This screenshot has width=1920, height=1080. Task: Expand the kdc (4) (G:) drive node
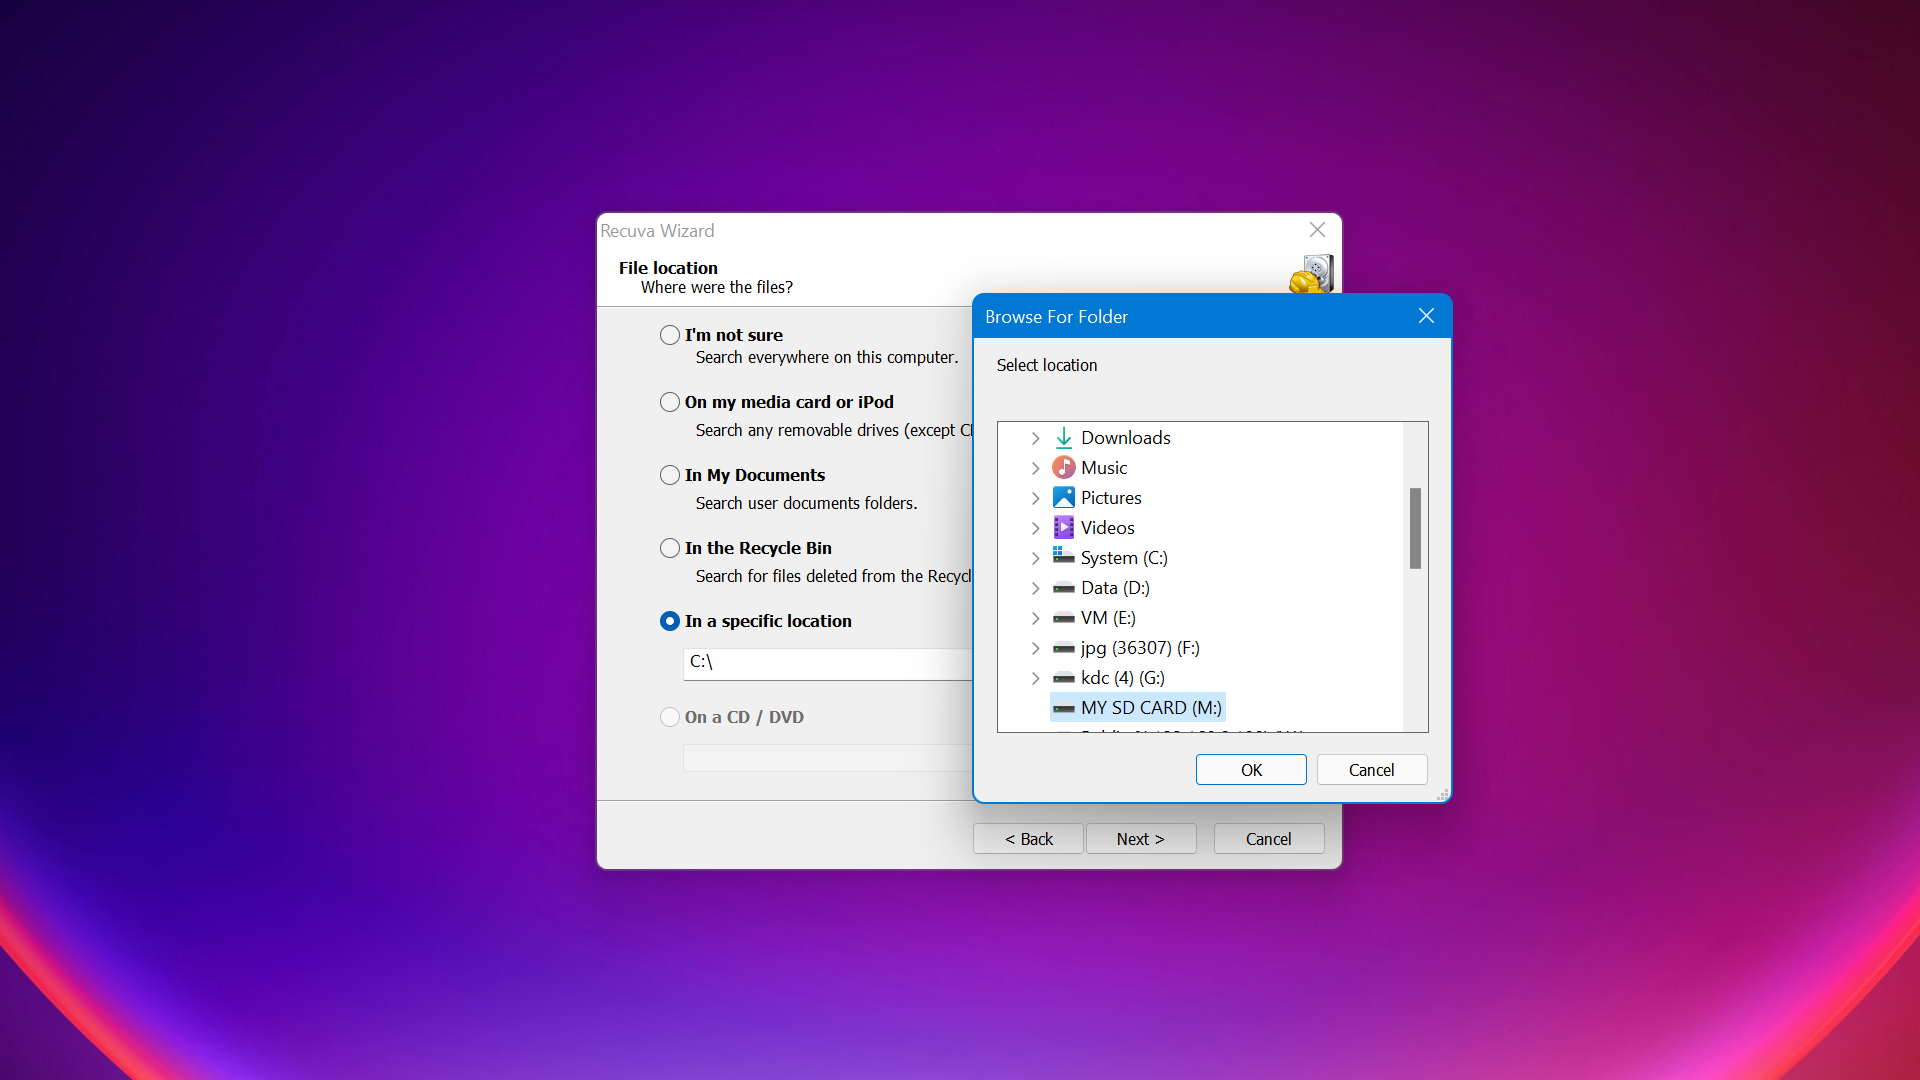1036,678
